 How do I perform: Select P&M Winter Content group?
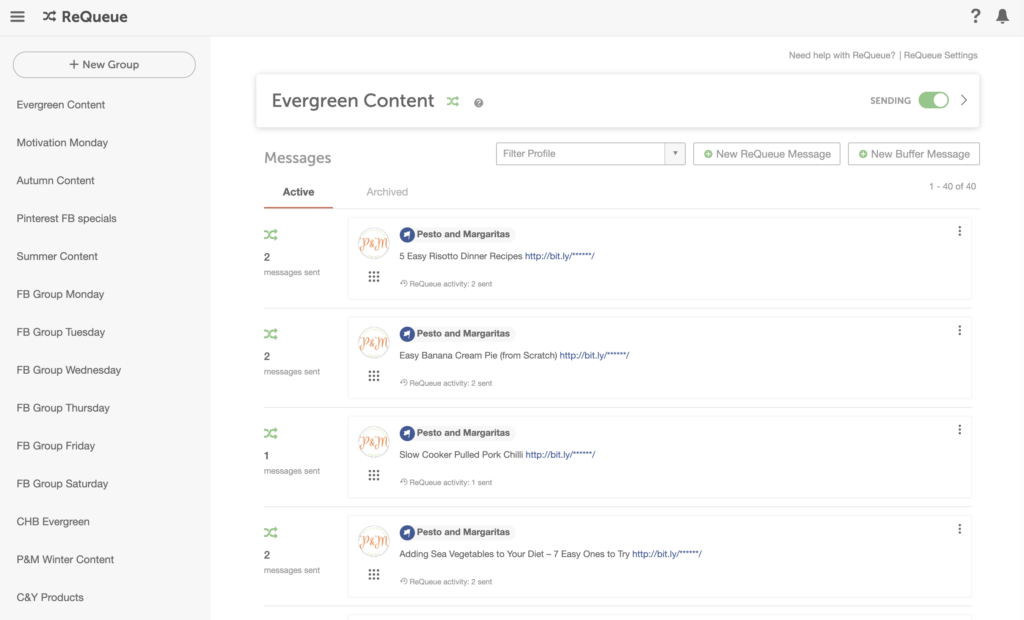coord(65,559)
